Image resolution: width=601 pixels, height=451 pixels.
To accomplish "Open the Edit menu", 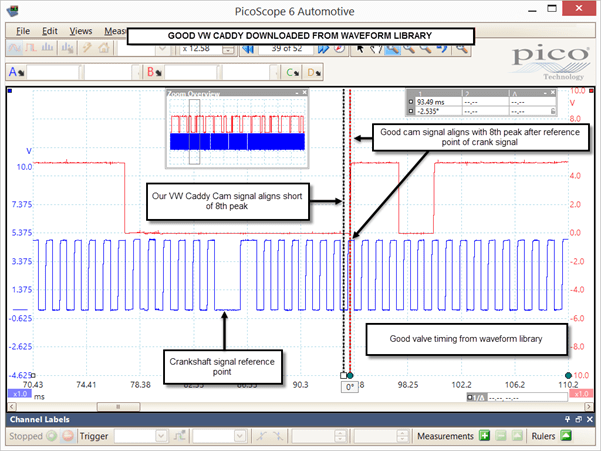I will pos(50,31).
